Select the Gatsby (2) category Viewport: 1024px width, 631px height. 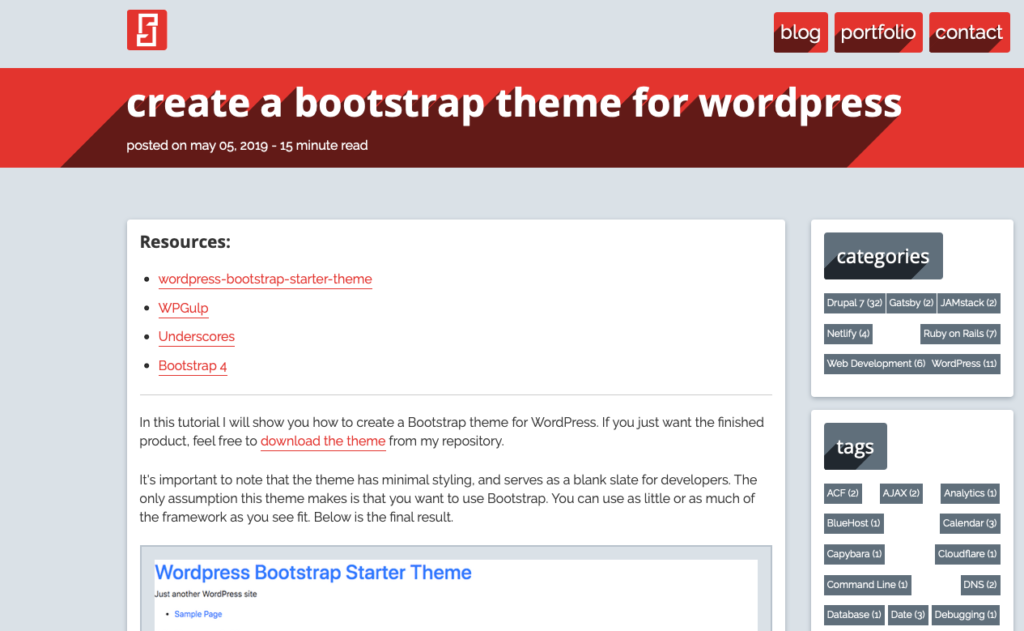(911, 303)
